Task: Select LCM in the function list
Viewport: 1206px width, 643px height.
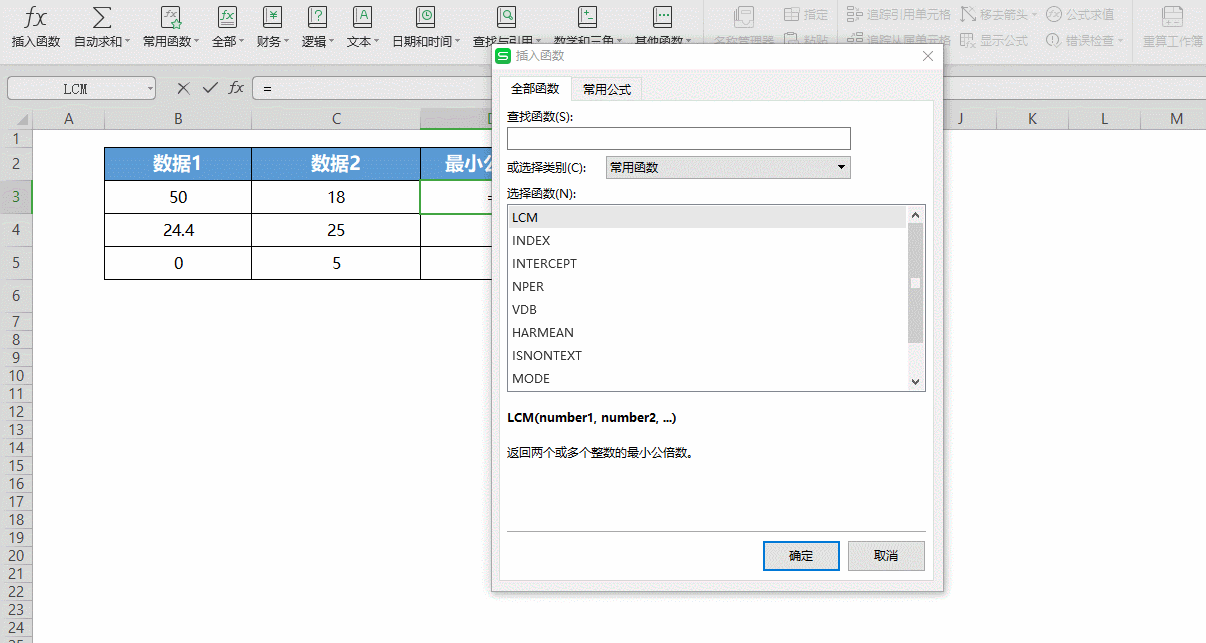Action: click(706, 217)
